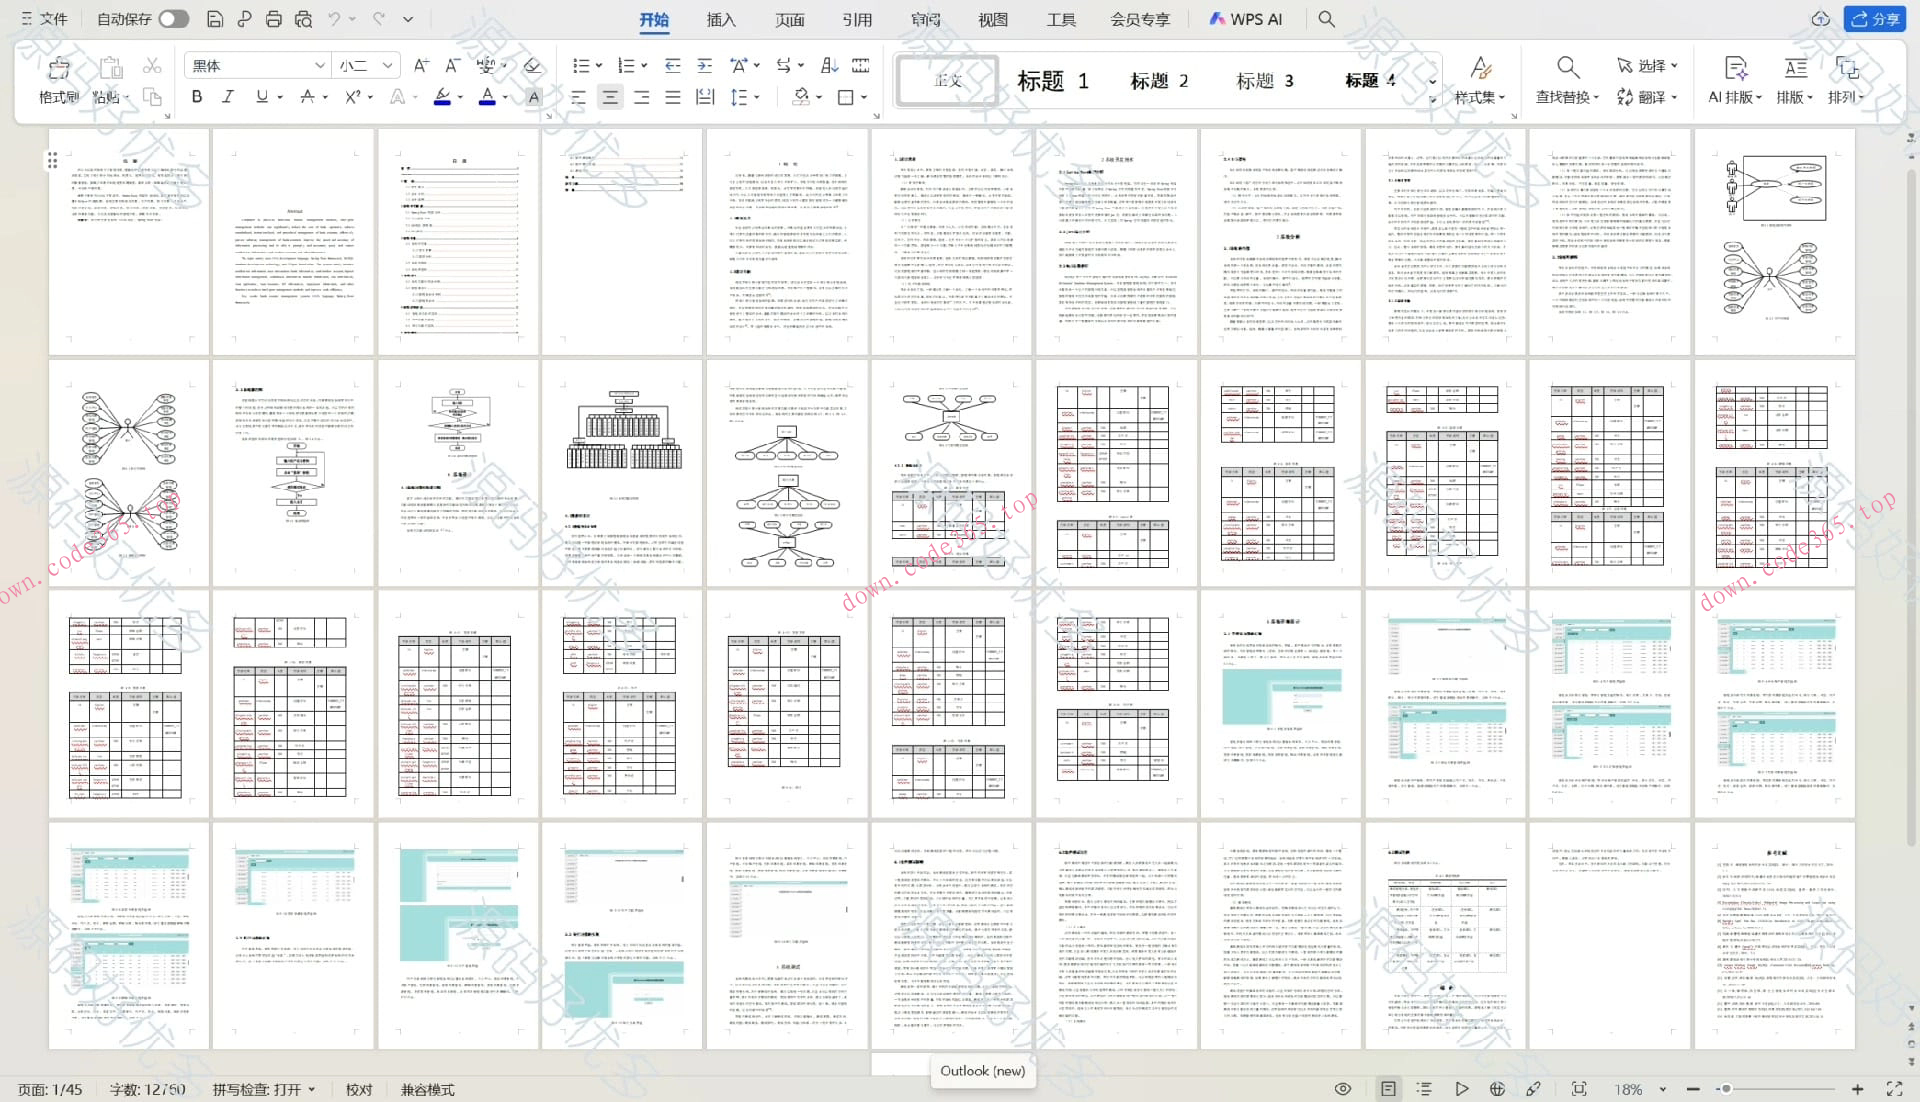Click the Format Painter brush icon
Viewport: 1920px width, 1102px height.
58,69
